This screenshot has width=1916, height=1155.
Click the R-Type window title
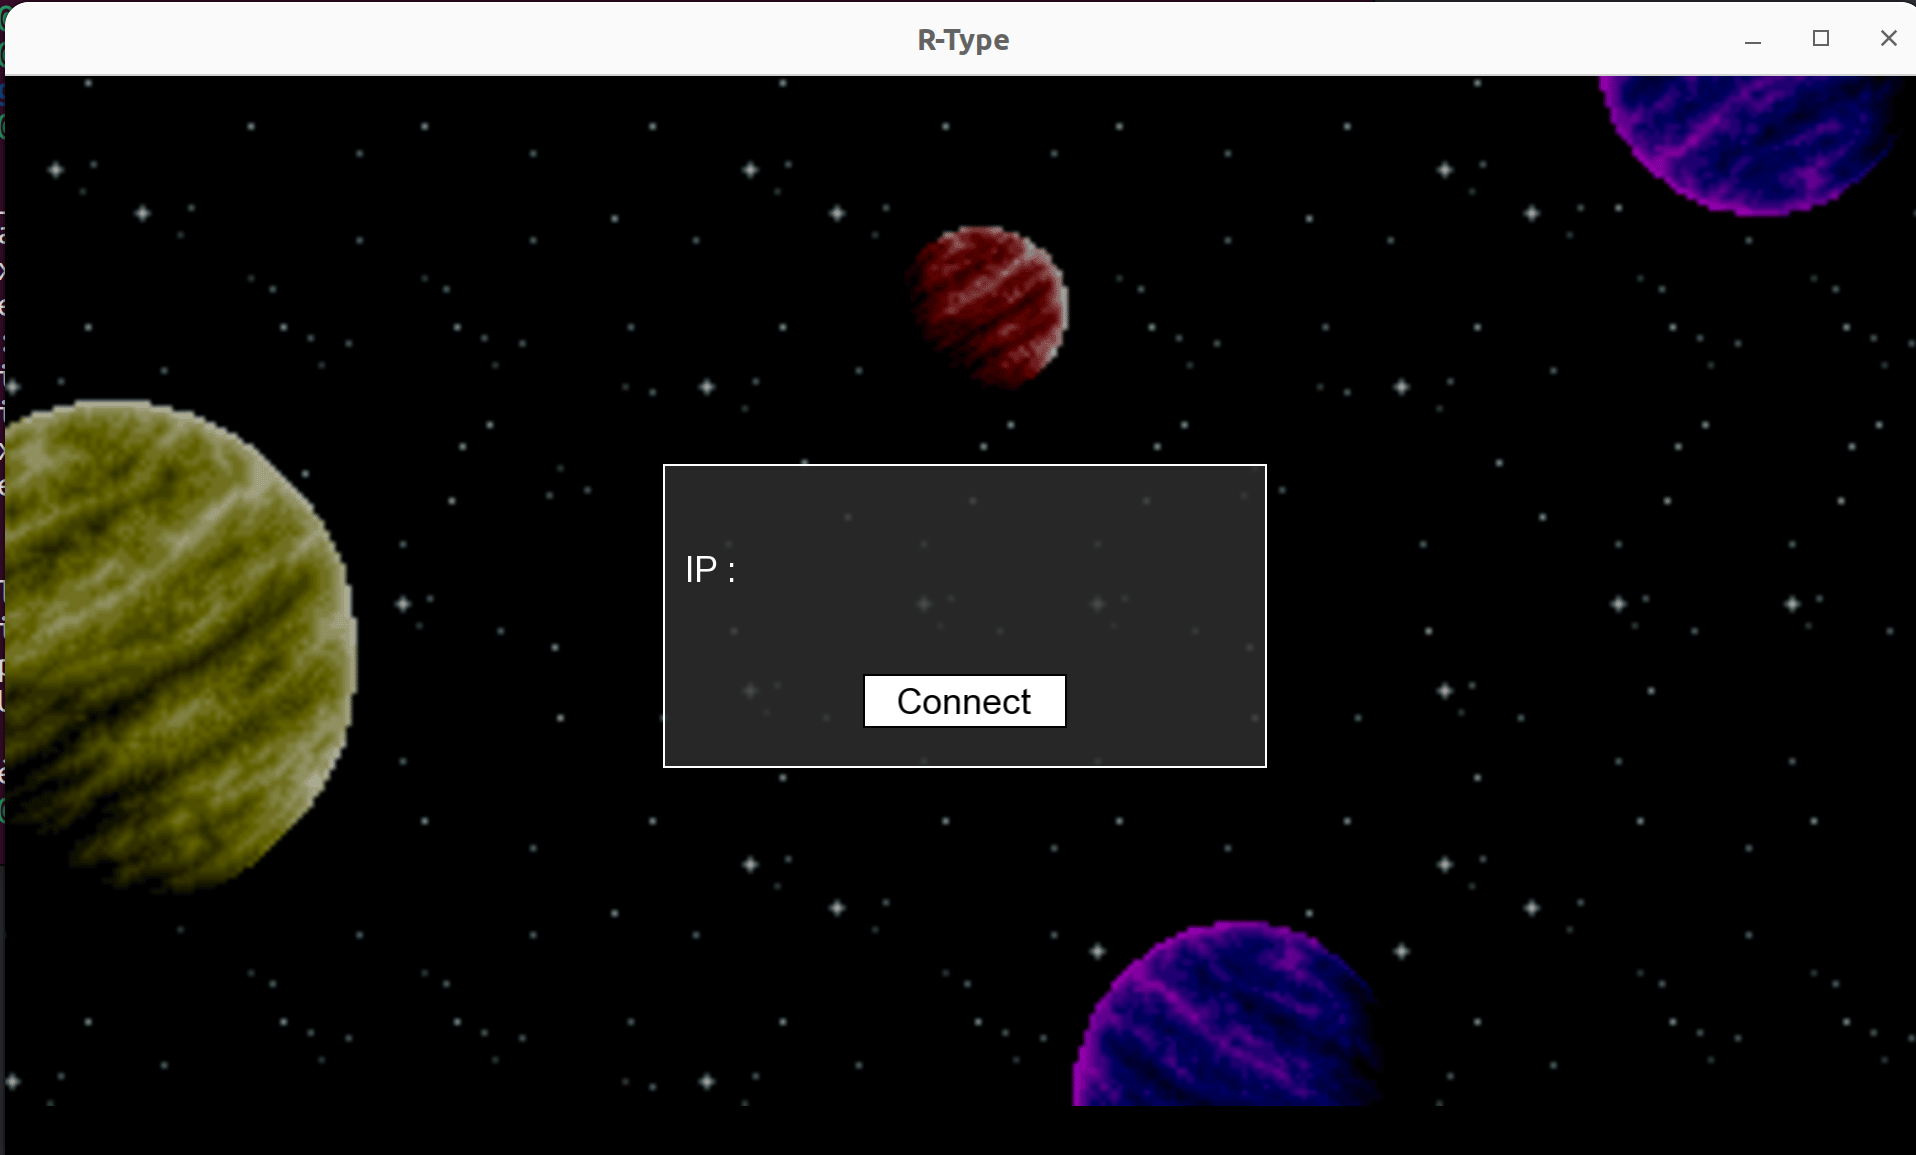coord(963,40)
